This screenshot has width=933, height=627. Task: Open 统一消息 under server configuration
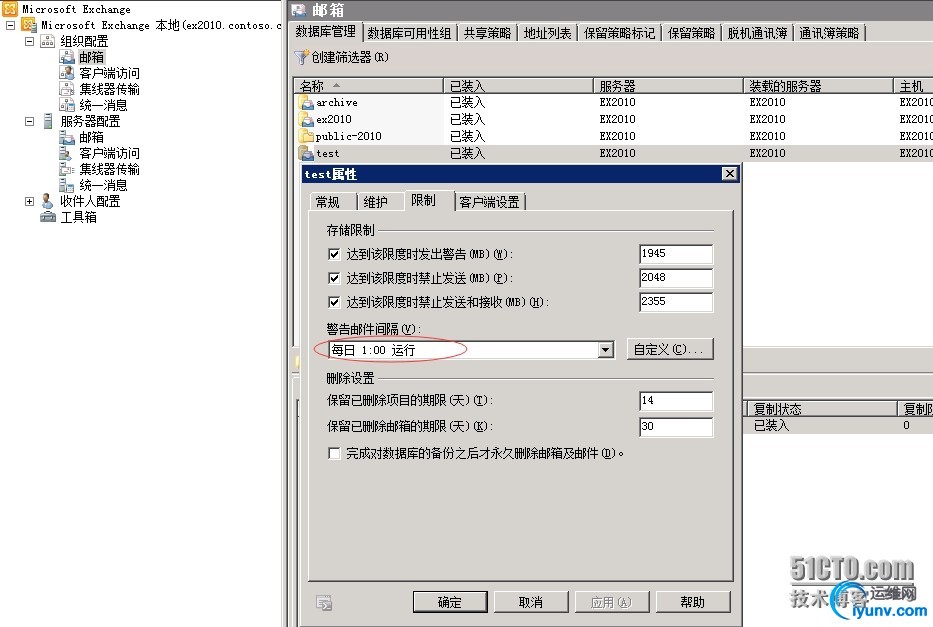[102, 184]
